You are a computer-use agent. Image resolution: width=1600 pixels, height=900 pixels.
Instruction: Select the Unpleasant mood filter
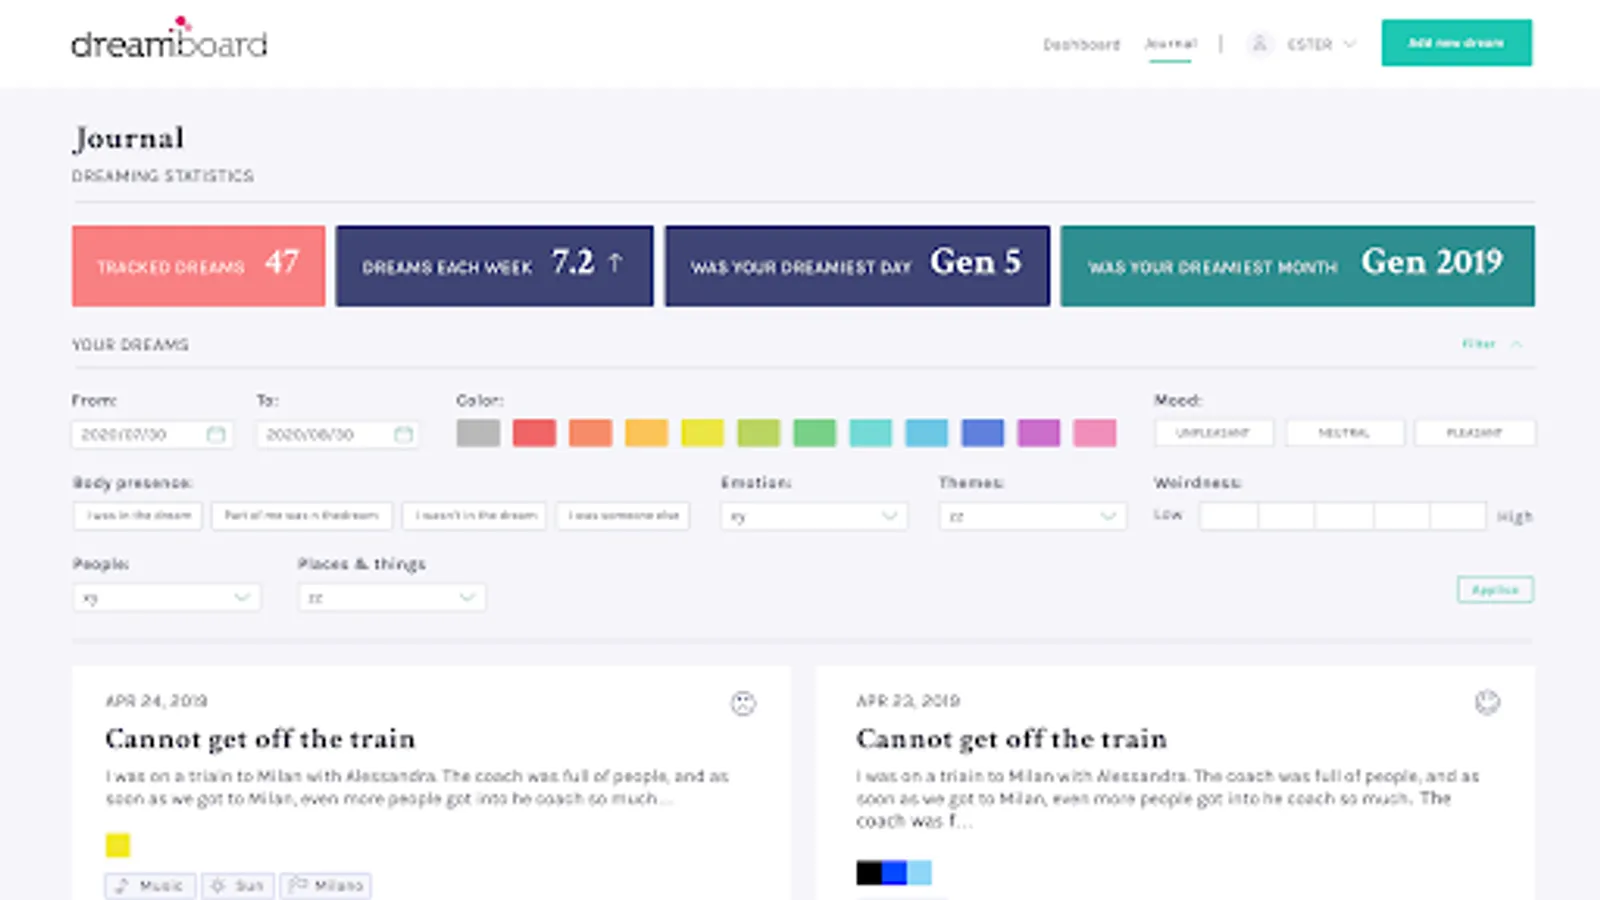[x=1214, y=433]
